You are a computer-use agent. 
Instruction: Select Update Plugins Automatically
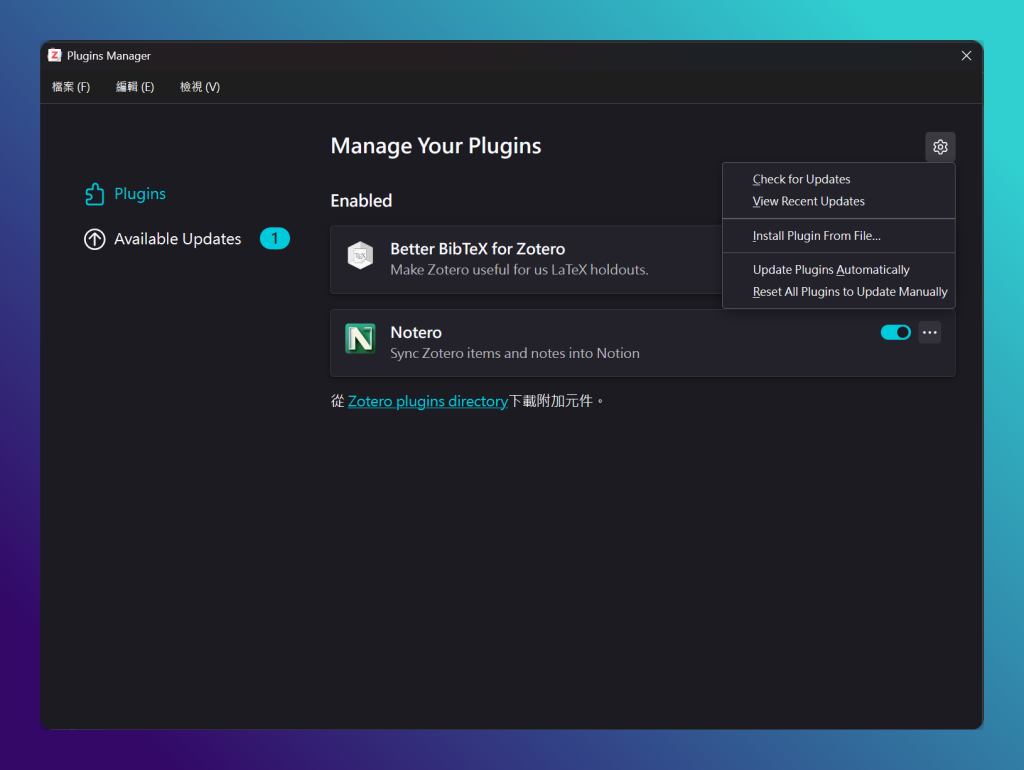pyautogui.click(x=839, y=270)
